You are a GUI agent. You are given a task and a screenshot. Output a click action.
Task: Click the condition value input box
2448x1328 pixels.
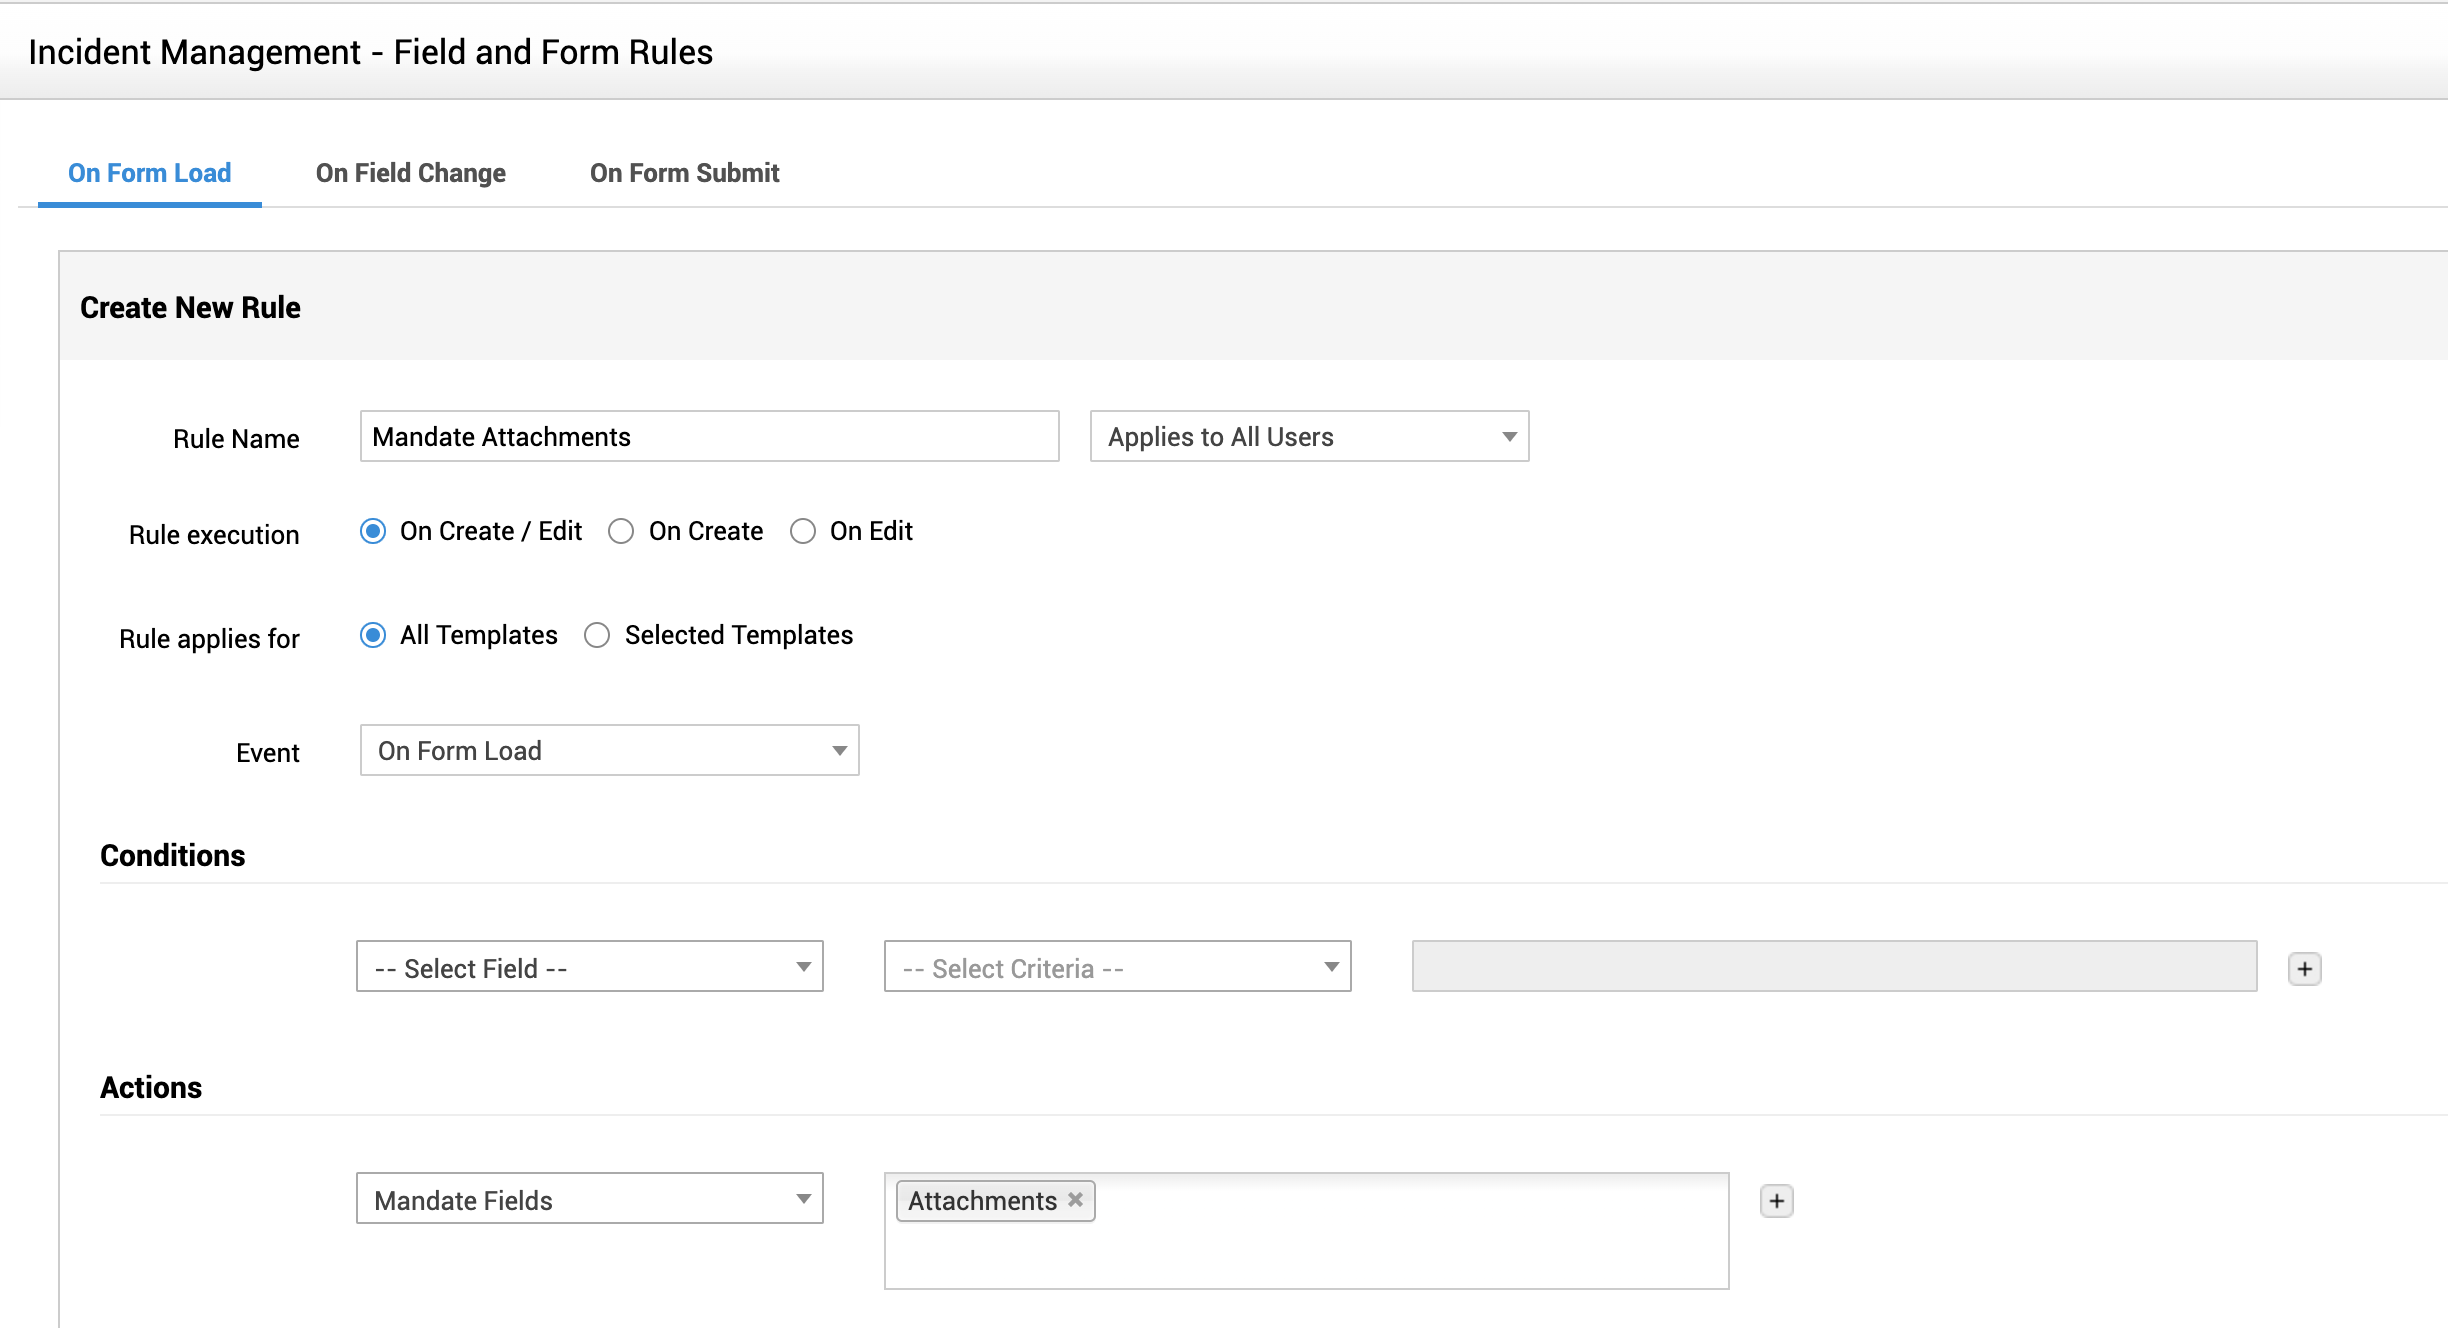click(x=1833, y=966)
